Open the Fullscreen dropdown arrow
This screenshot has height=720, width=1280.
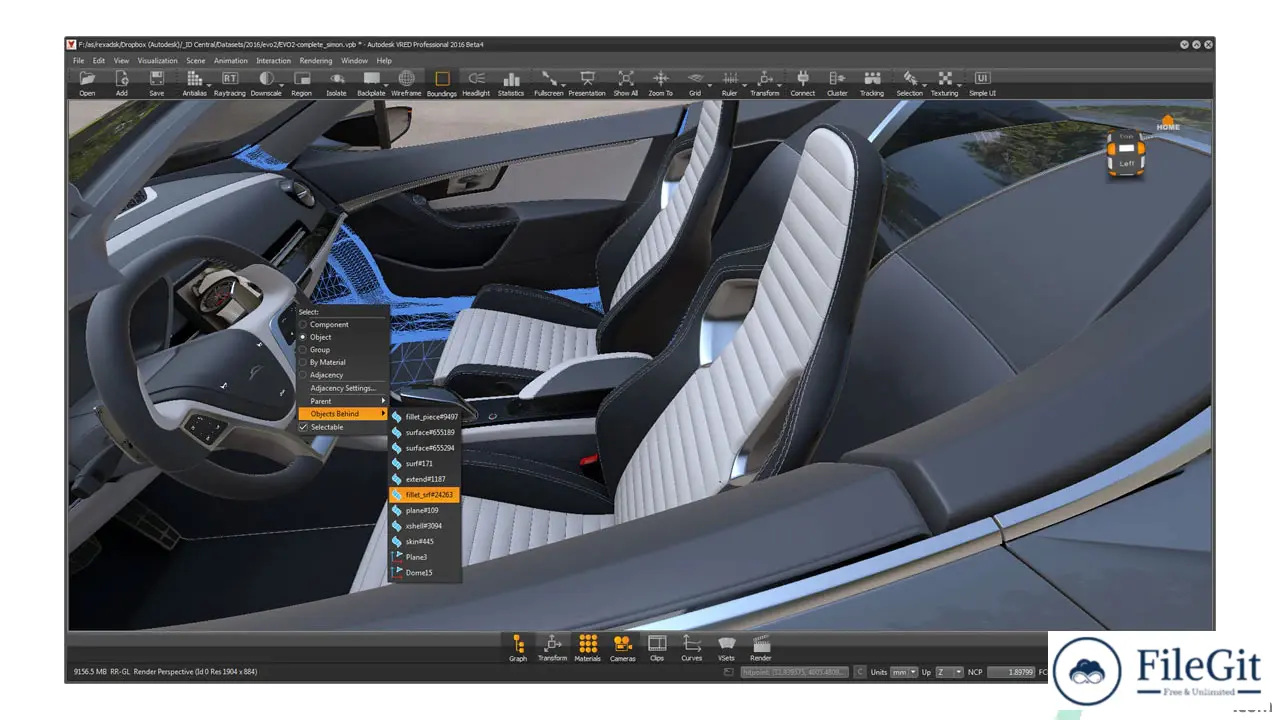click(x=563, y=86)
